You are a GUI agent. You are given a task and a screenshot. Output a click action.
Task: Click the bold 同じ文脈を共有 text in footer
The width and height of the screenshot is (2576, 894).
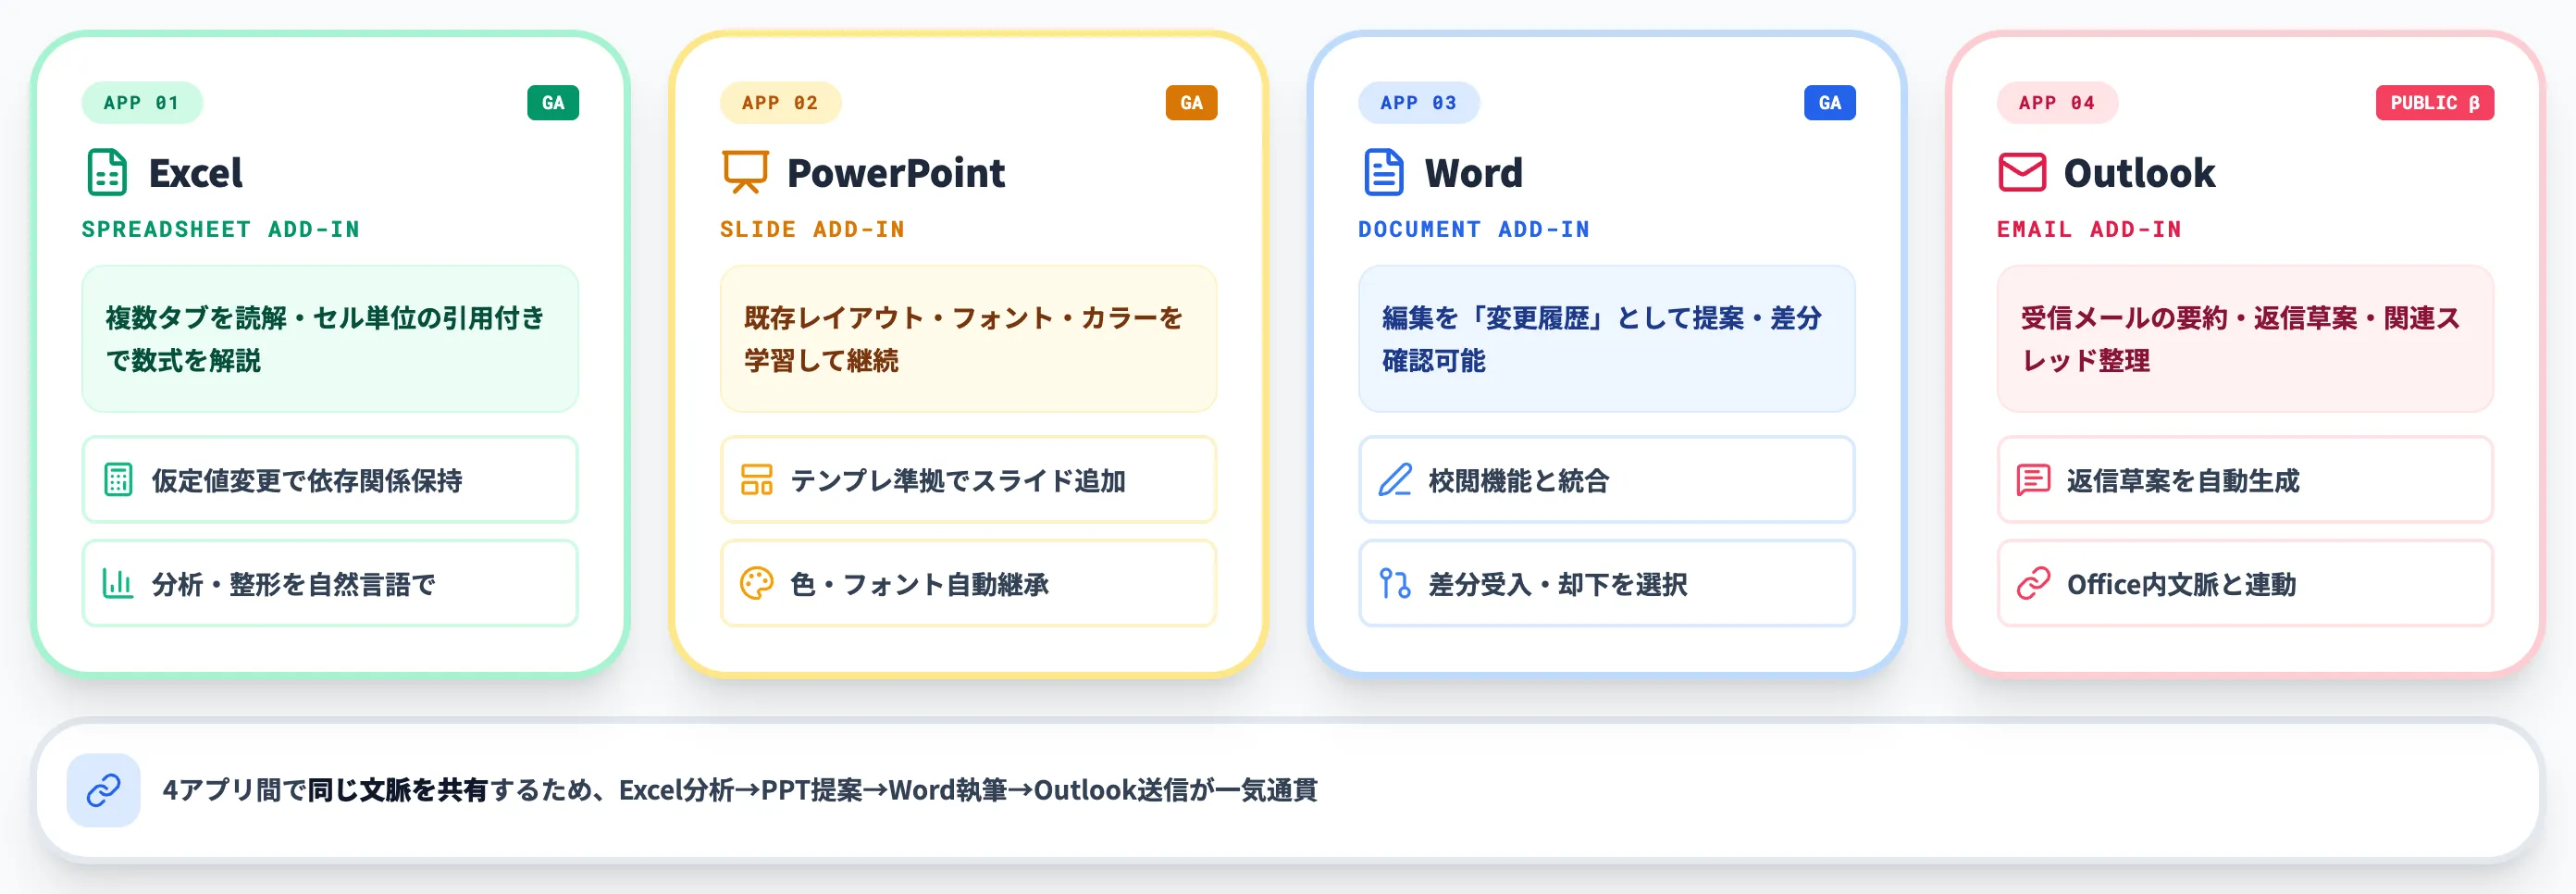click(397, 790)
